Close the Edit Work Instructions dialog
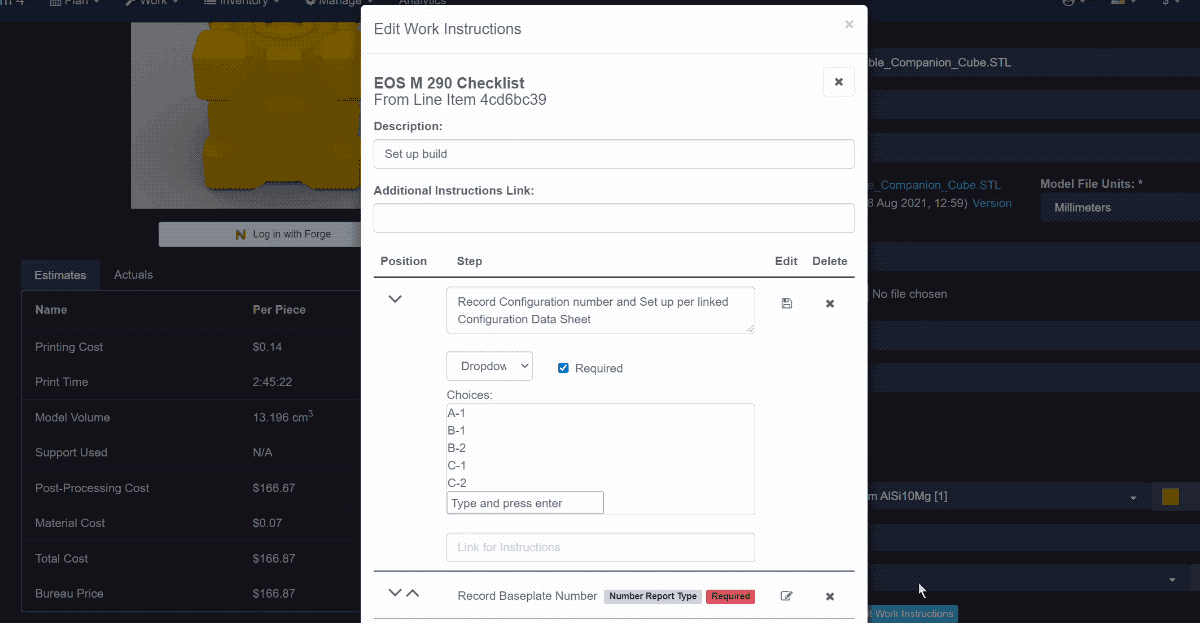The height and width of the screenshot is (623, 1200). (x=849, y=24)
